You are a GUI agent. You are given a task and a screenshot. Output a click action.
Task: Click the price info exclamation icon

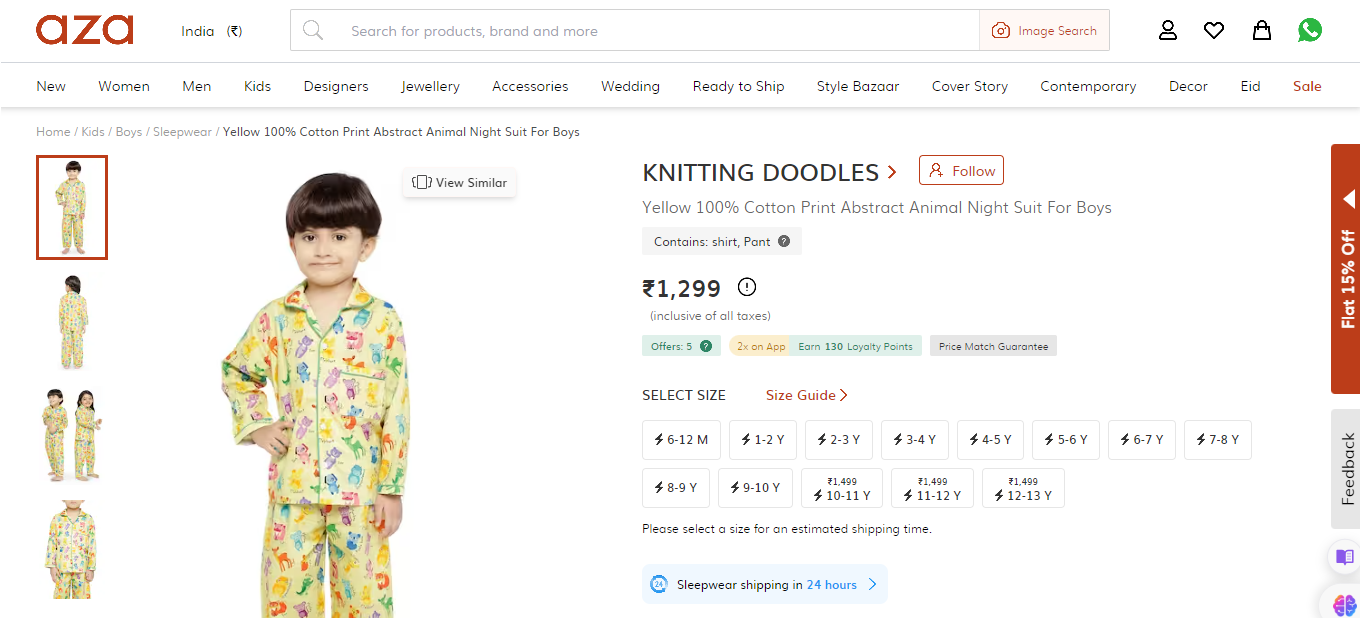pos(747,287)
